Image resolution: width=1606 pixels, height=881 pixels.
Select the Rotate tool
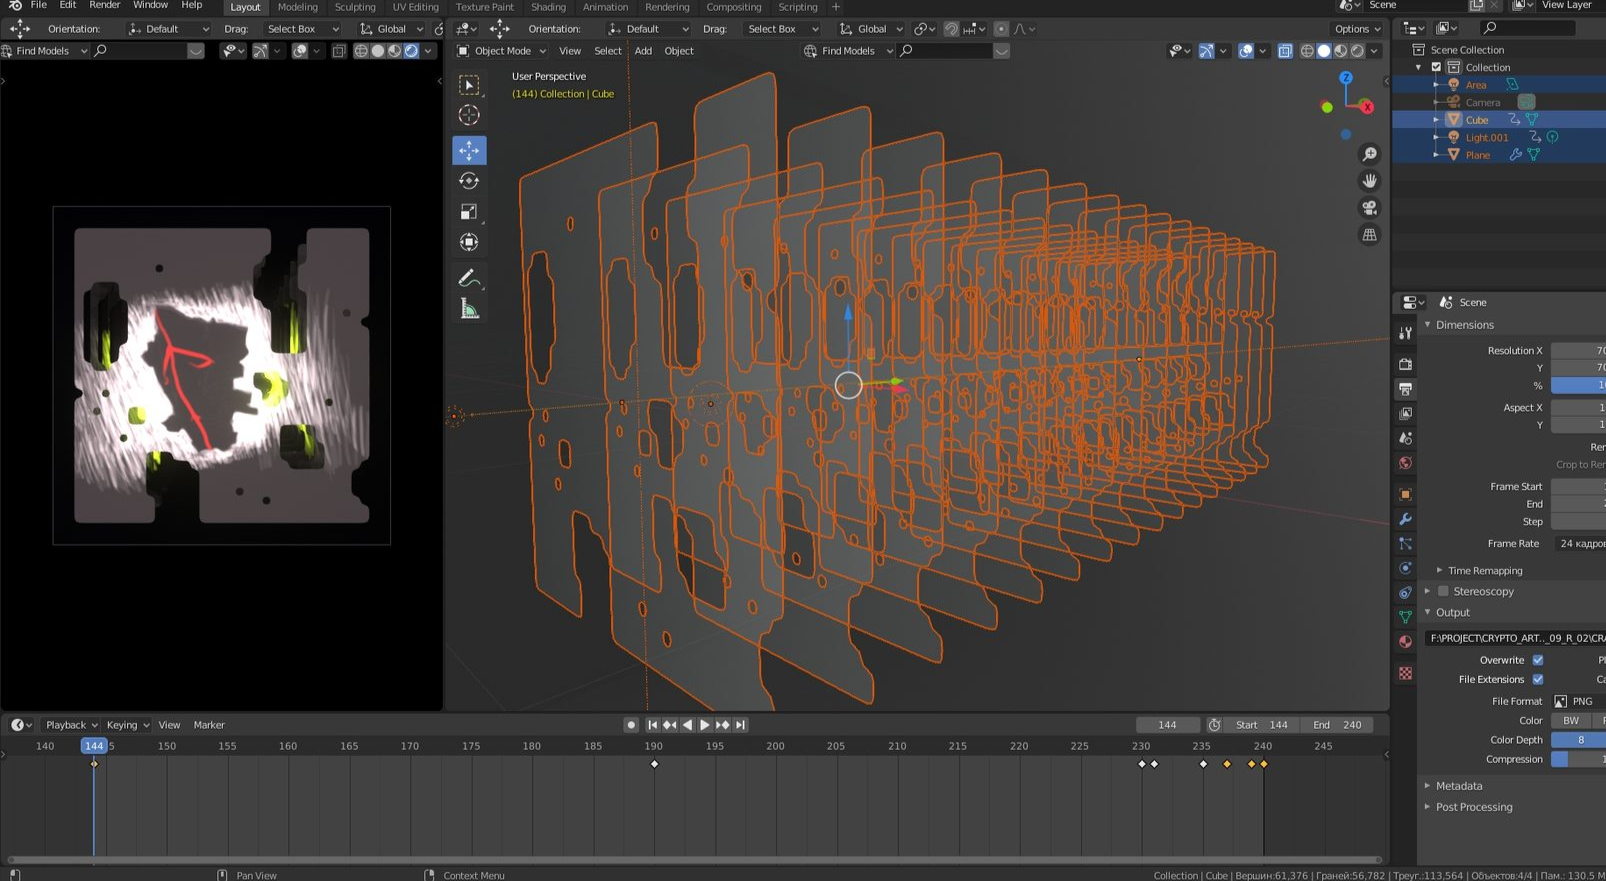point(469,181)
